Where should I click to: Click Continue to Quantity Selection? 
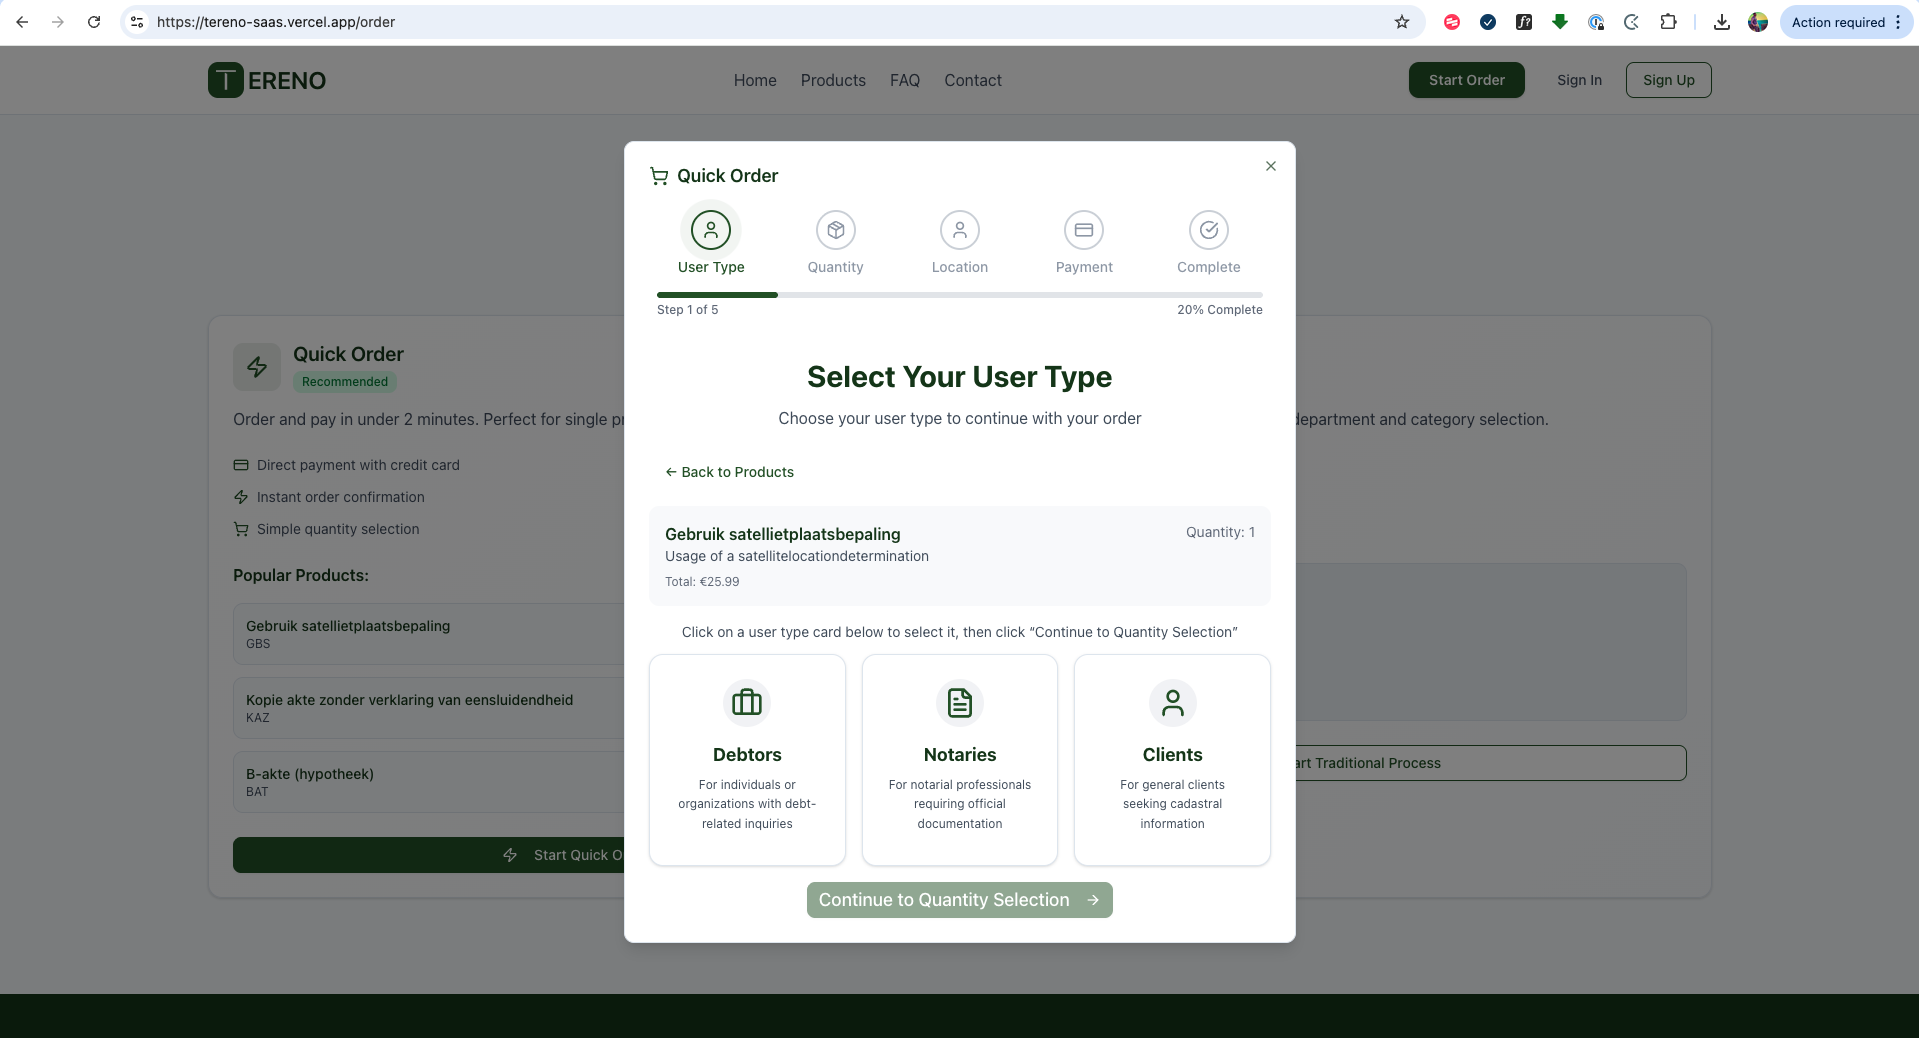[960, 900]
